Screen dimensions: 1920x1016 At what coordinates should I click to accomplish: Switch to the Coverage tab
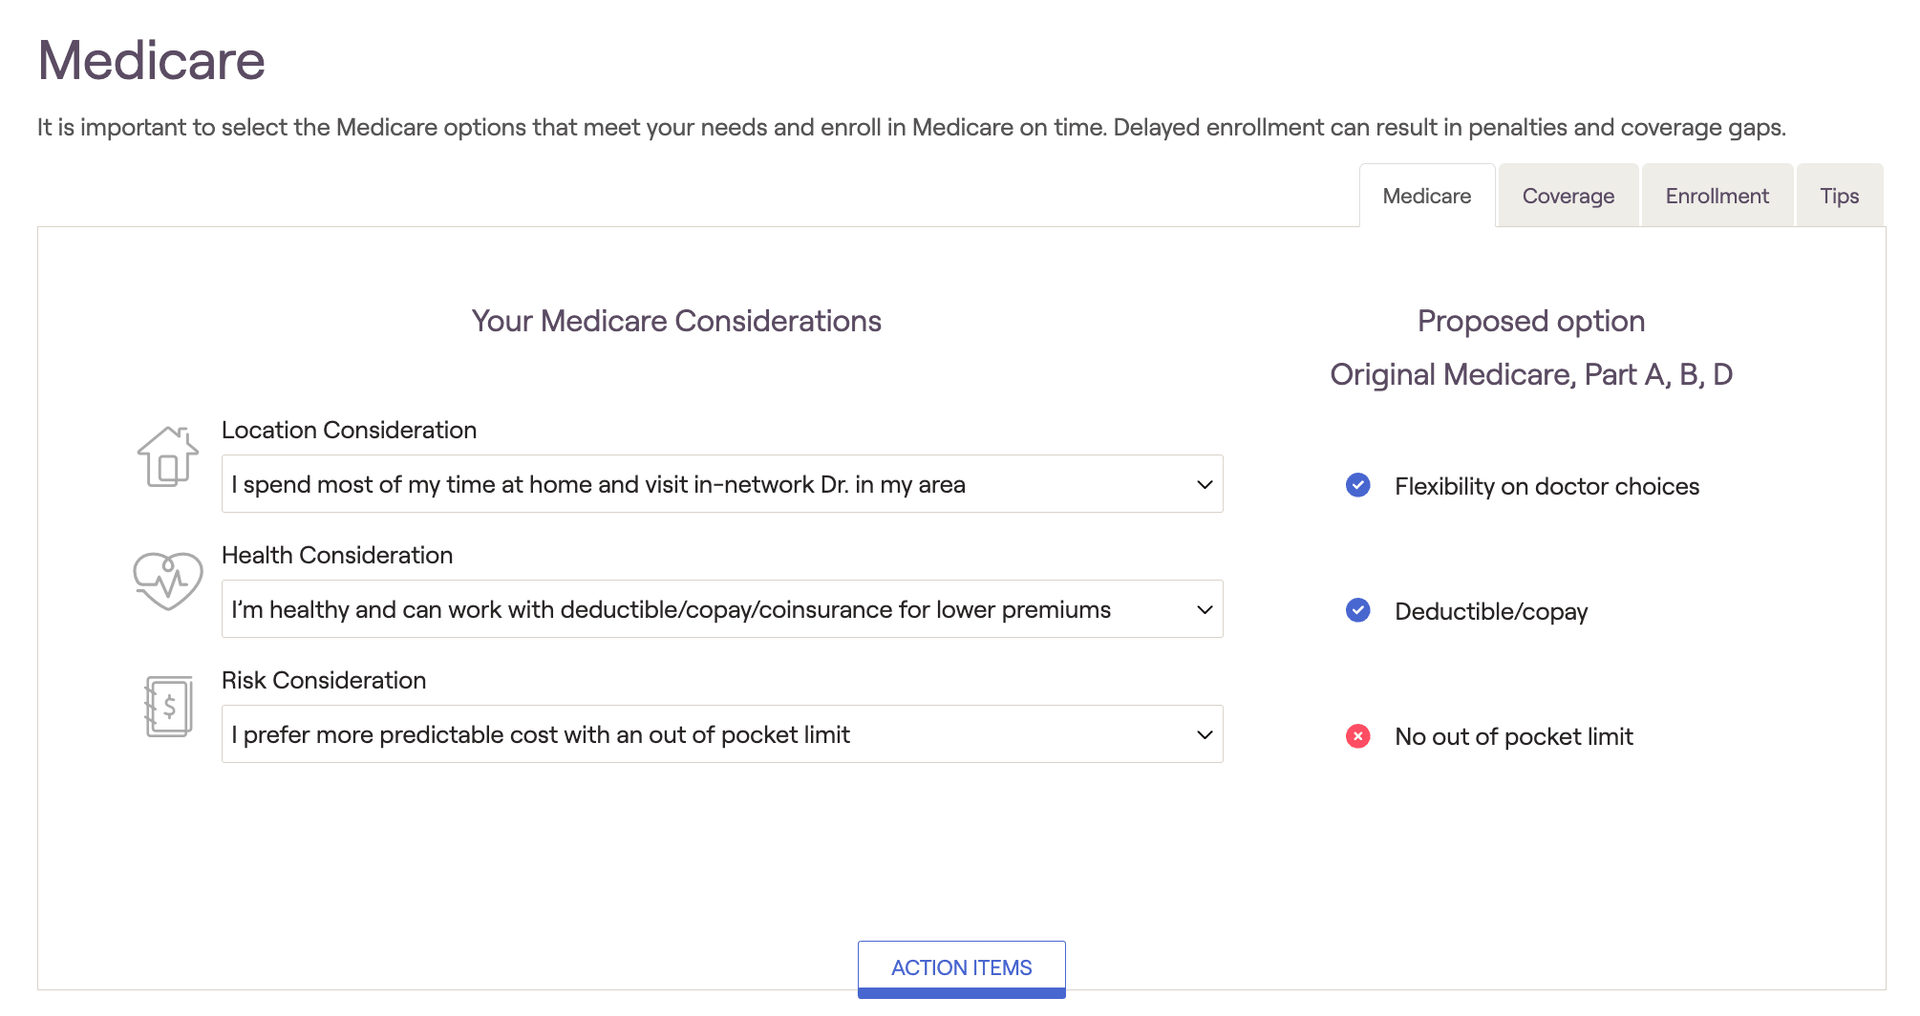(x=1568, y=196)
